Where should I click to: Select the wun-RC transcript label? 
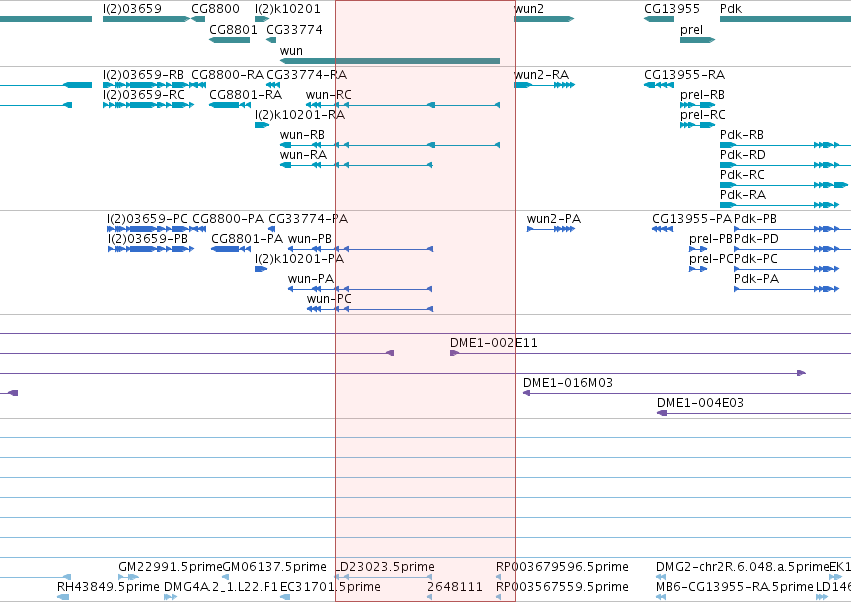coord(328,95)
